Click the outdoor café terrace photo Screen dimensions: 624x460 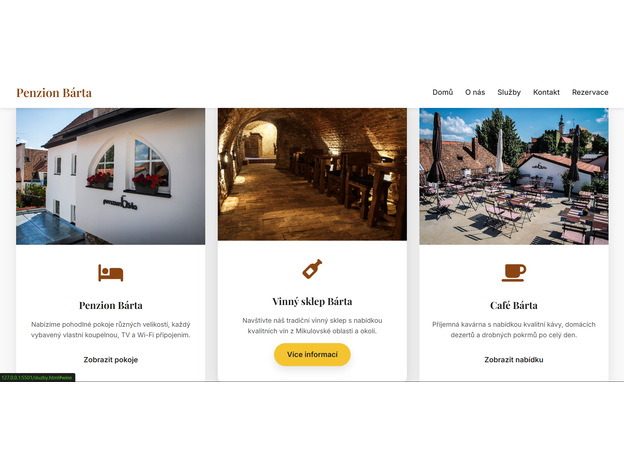(514, 176)
